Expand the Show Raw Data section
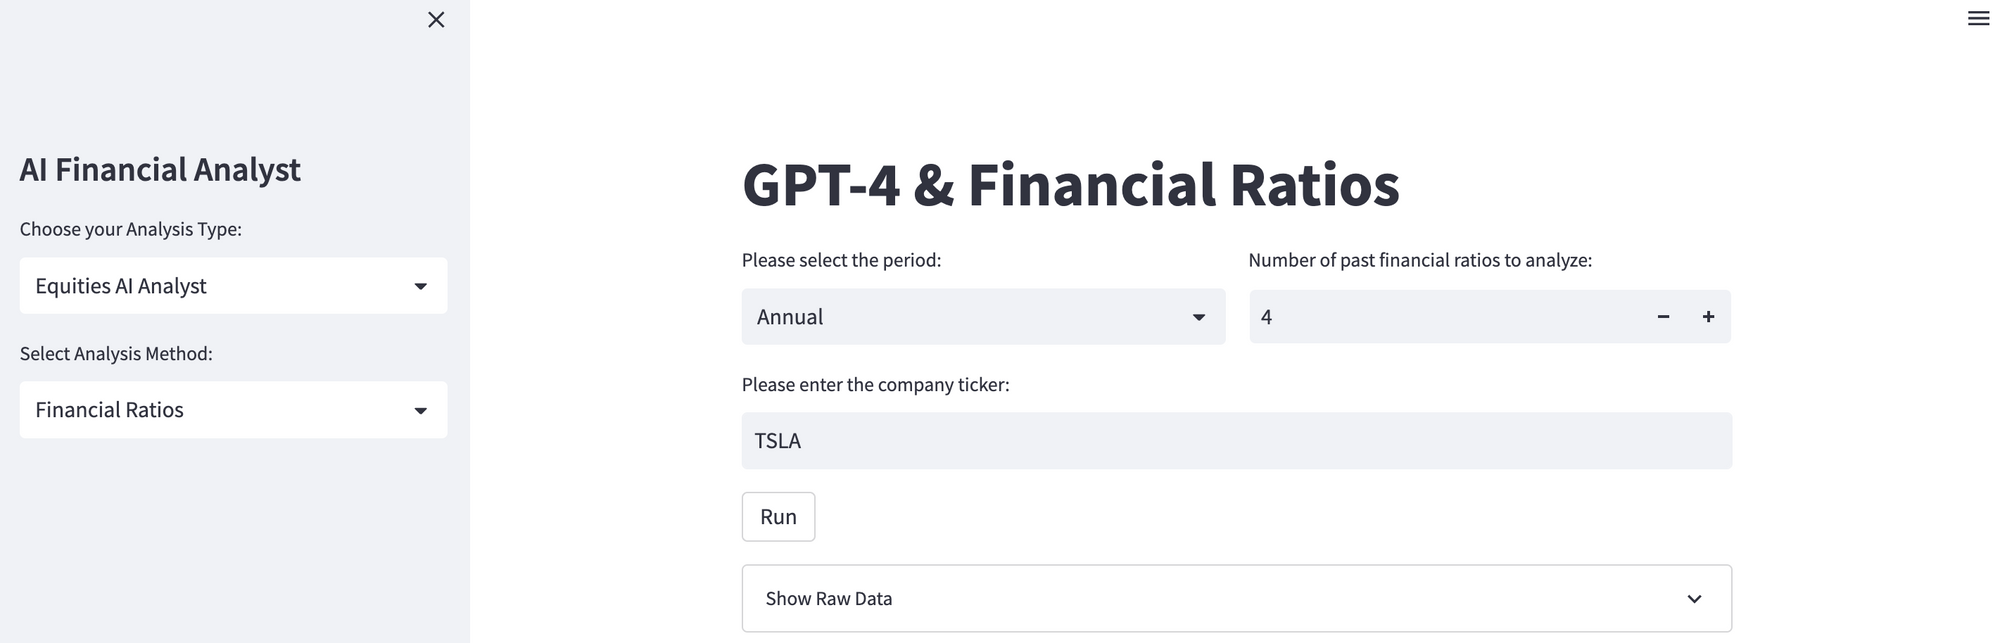This screenshot has width=2000, height=643. (x=1200, y=599)
